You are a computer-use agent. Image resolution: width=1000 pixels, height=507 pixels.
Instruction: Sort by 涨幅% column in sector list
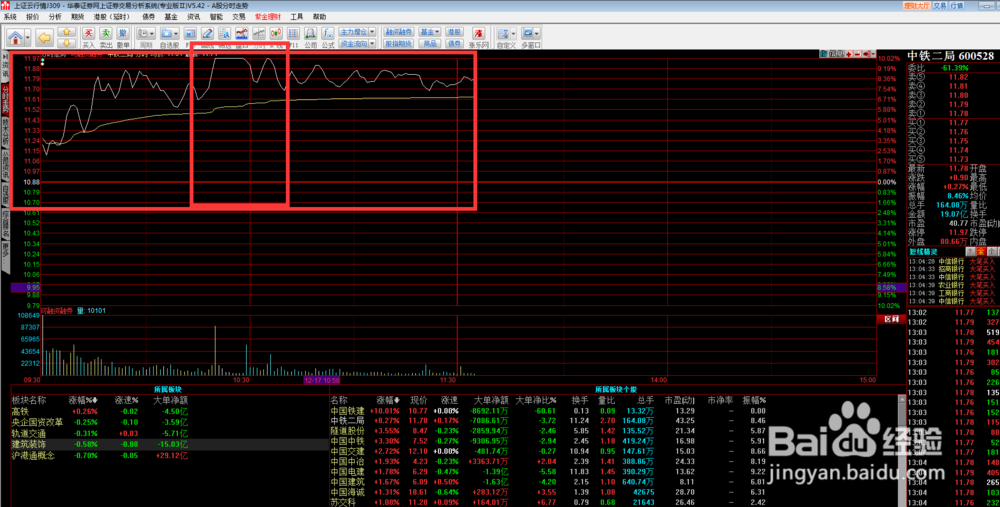pos(83,427)
